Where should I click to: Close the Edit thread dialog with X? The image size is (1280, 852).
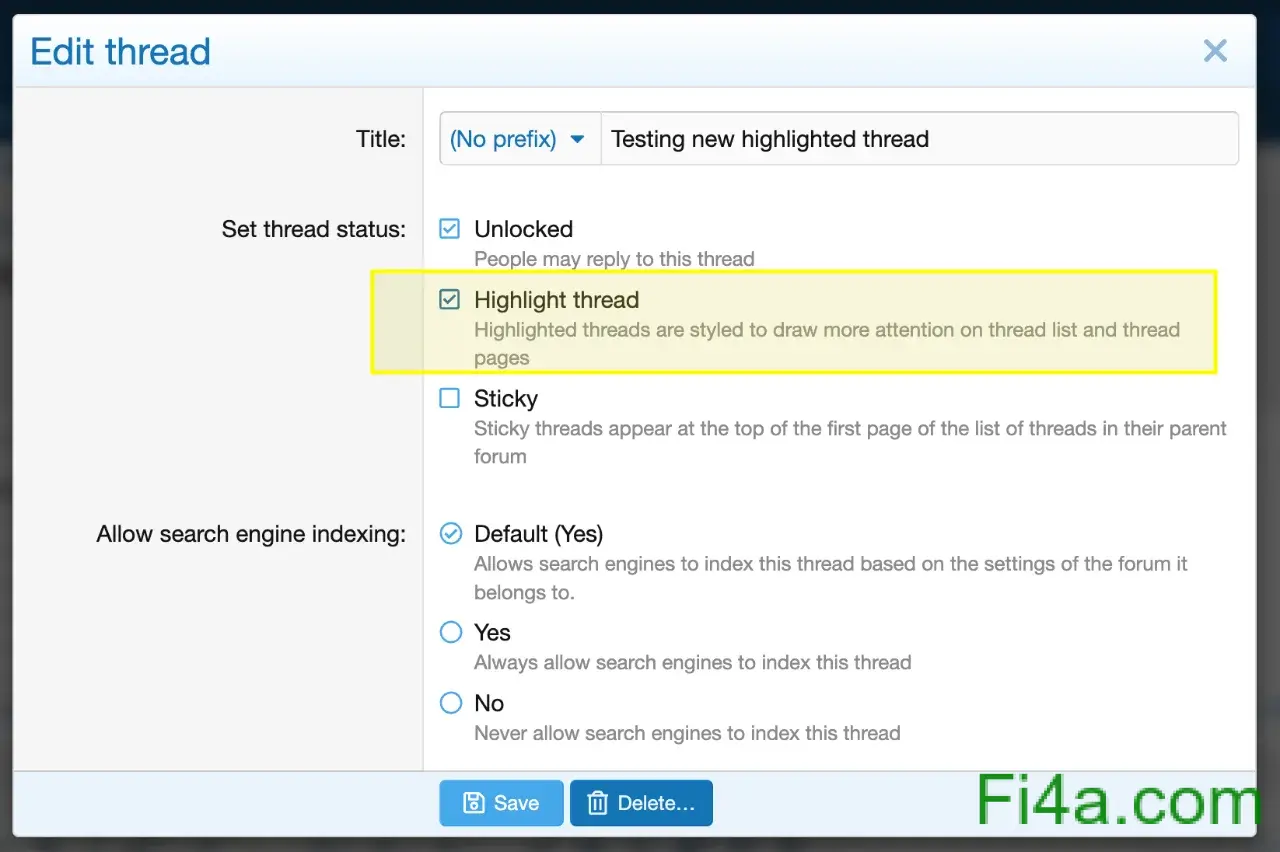(x=1215, y=51)
